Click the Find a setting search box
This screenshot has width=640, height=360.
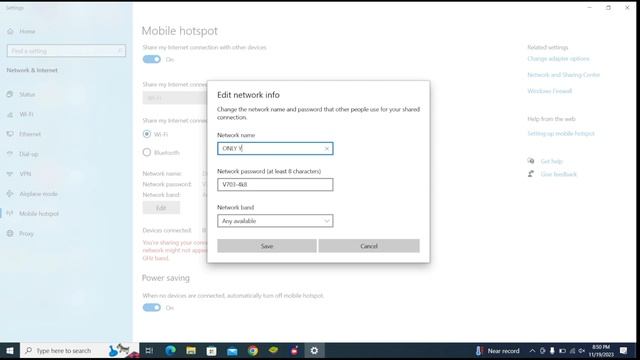point(66,51)
